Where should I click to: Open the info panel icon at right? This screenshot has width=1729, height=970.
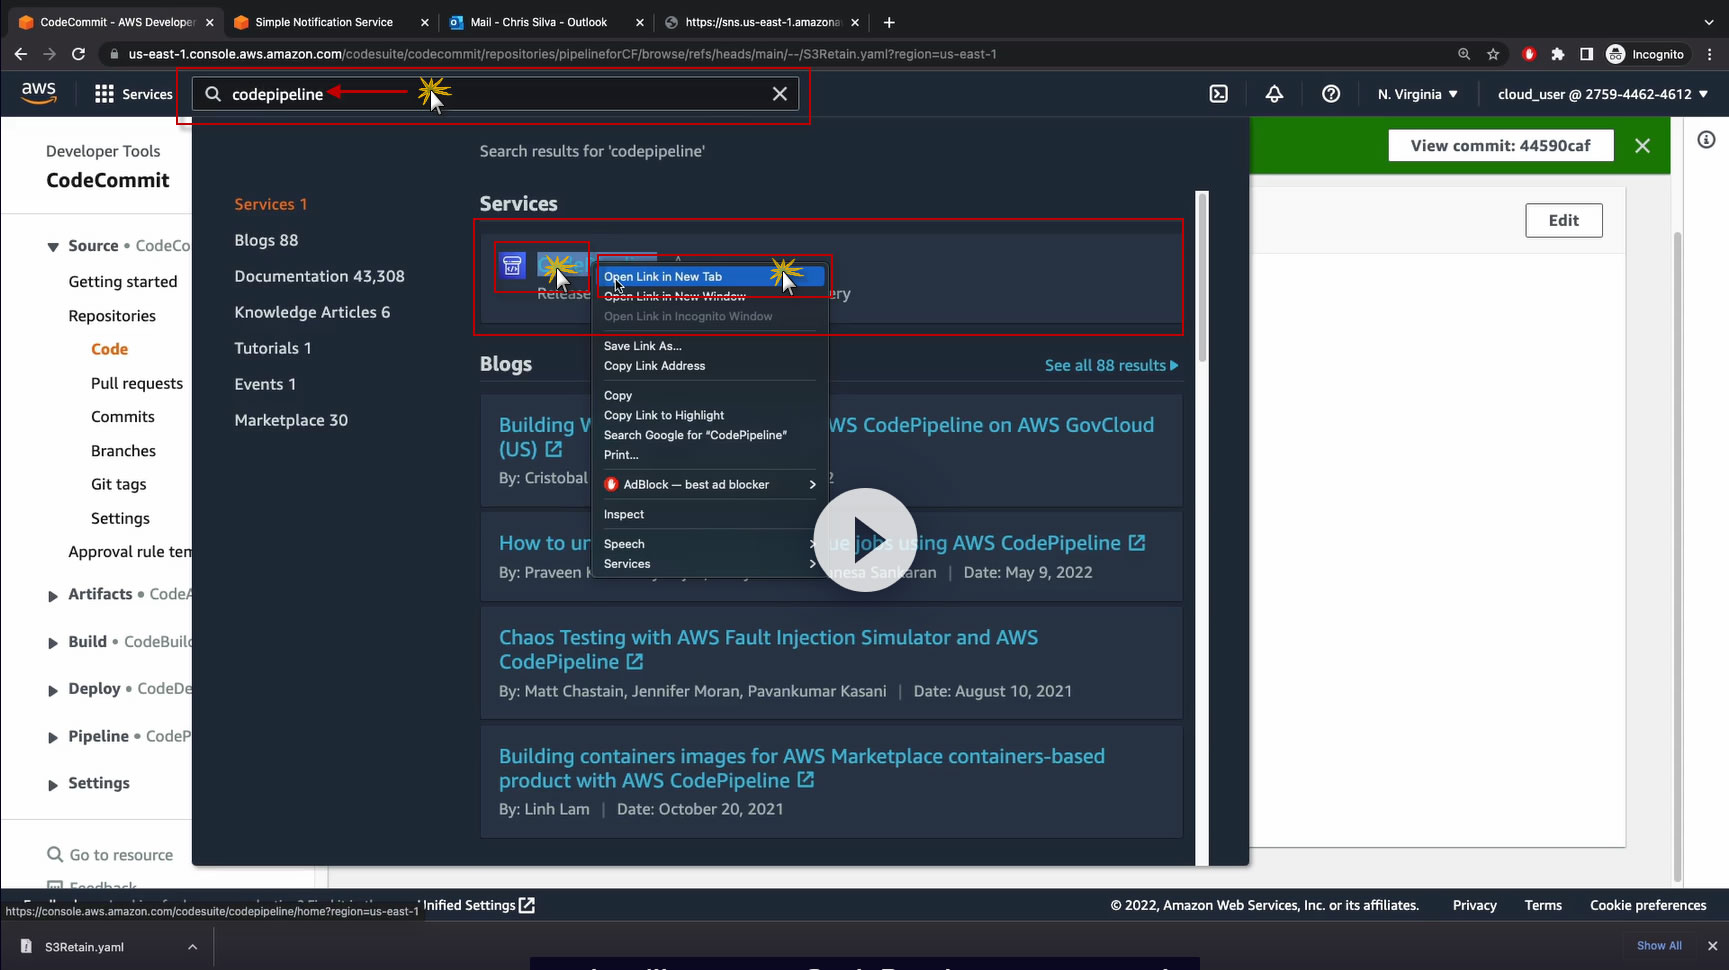tap(1706, 140)
